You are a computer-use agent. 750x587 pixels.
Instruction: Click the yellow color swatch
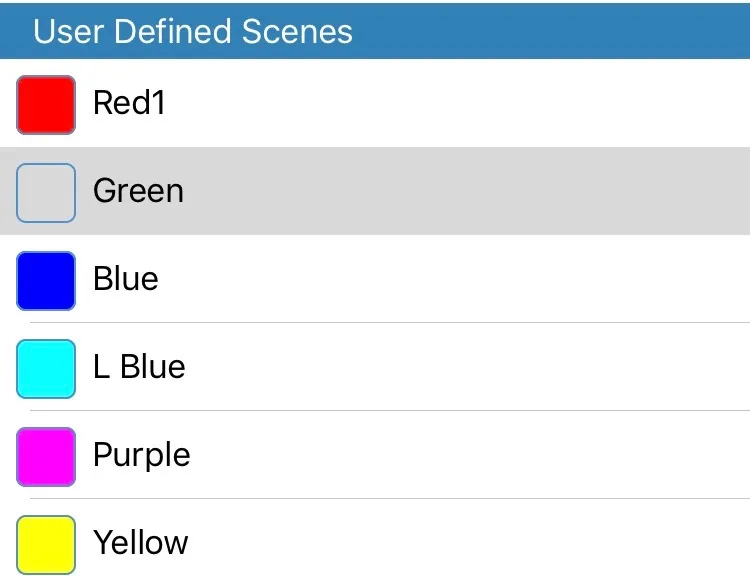(x=46, y=544)
